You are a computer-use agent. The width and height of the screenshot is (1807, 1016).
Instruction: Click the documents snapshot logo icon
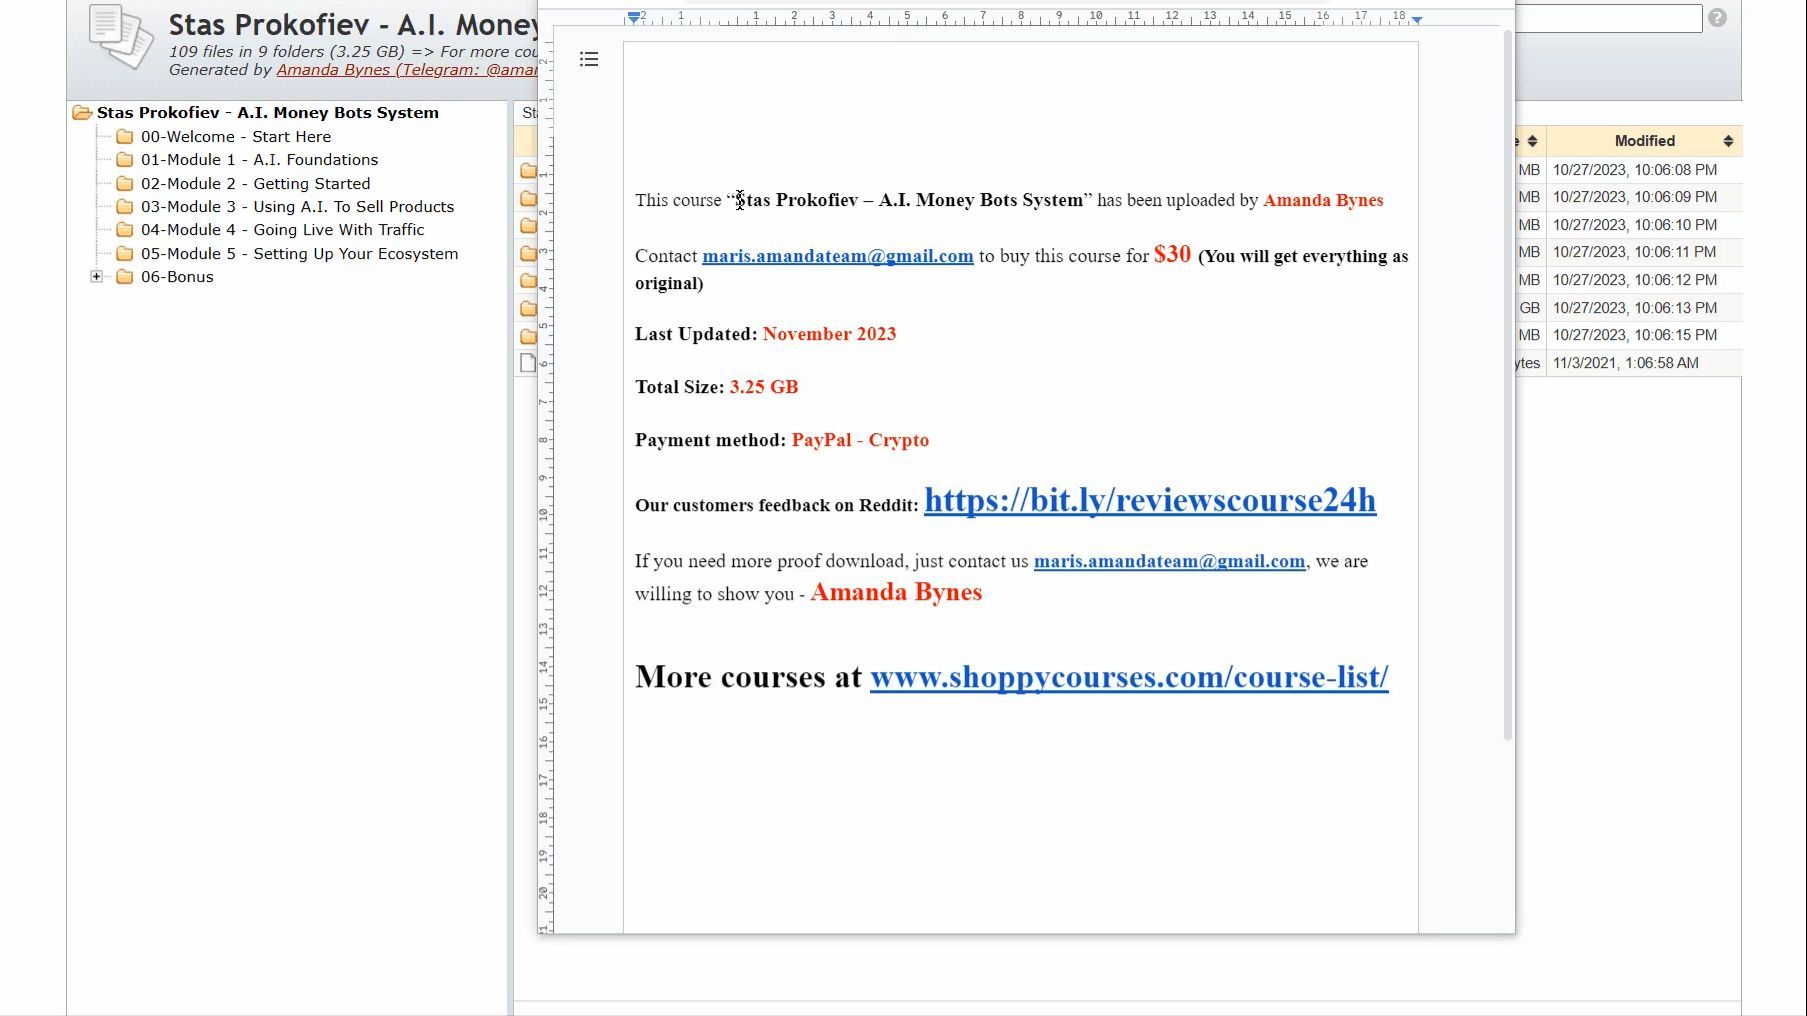(x=120, y=37)
